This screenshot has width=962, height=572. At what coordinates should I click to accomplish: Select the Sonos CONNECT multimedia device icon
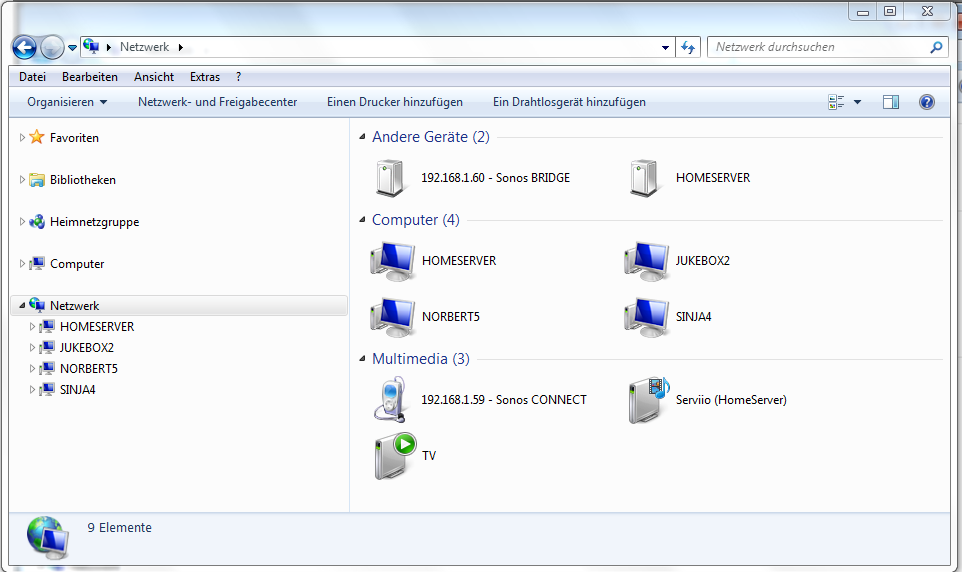391,400
